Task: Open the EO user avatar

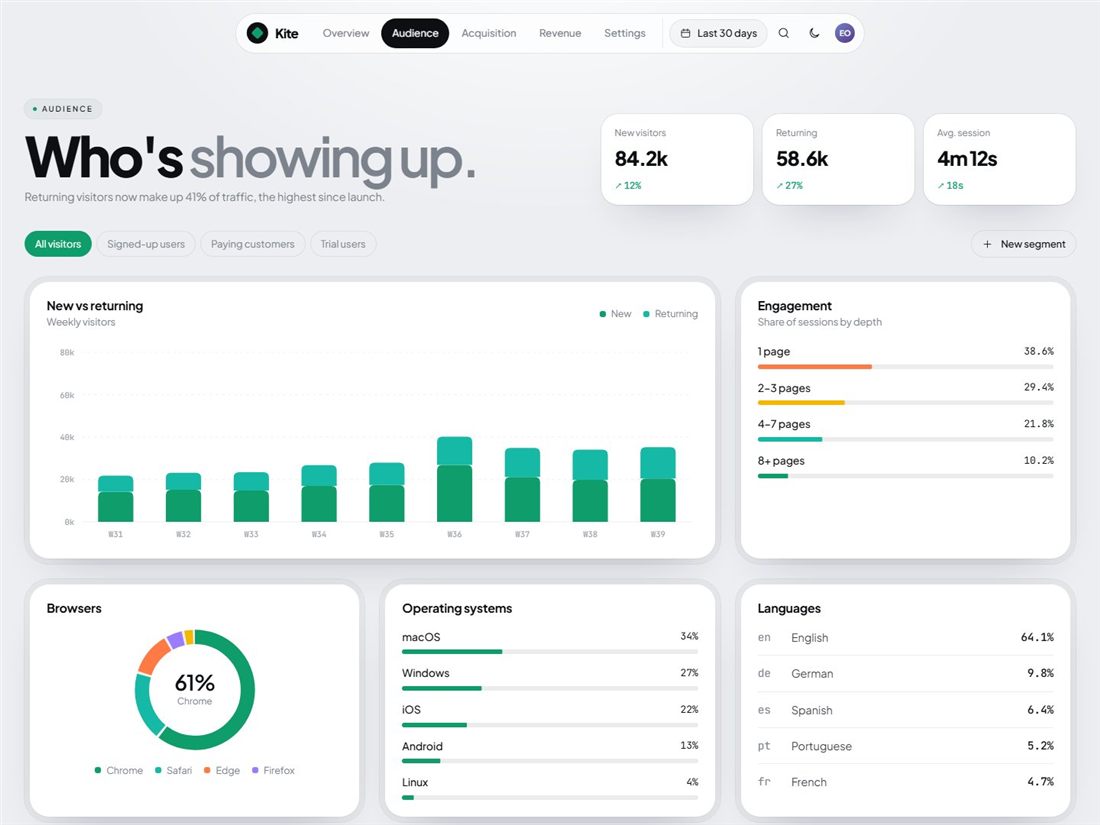Action: point(845,33)
